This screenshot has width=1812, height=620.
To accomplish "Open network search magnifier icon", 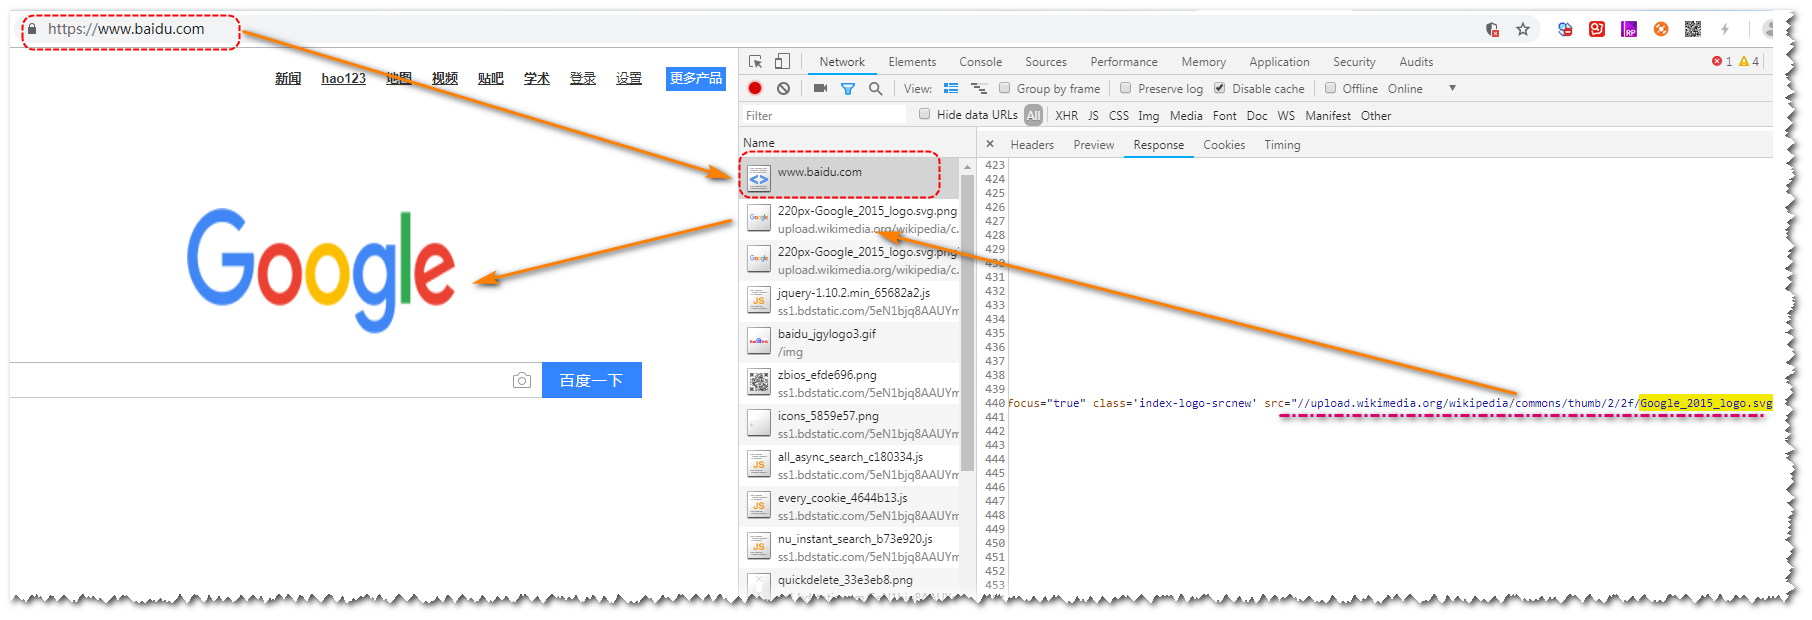I will pos(875,88).
